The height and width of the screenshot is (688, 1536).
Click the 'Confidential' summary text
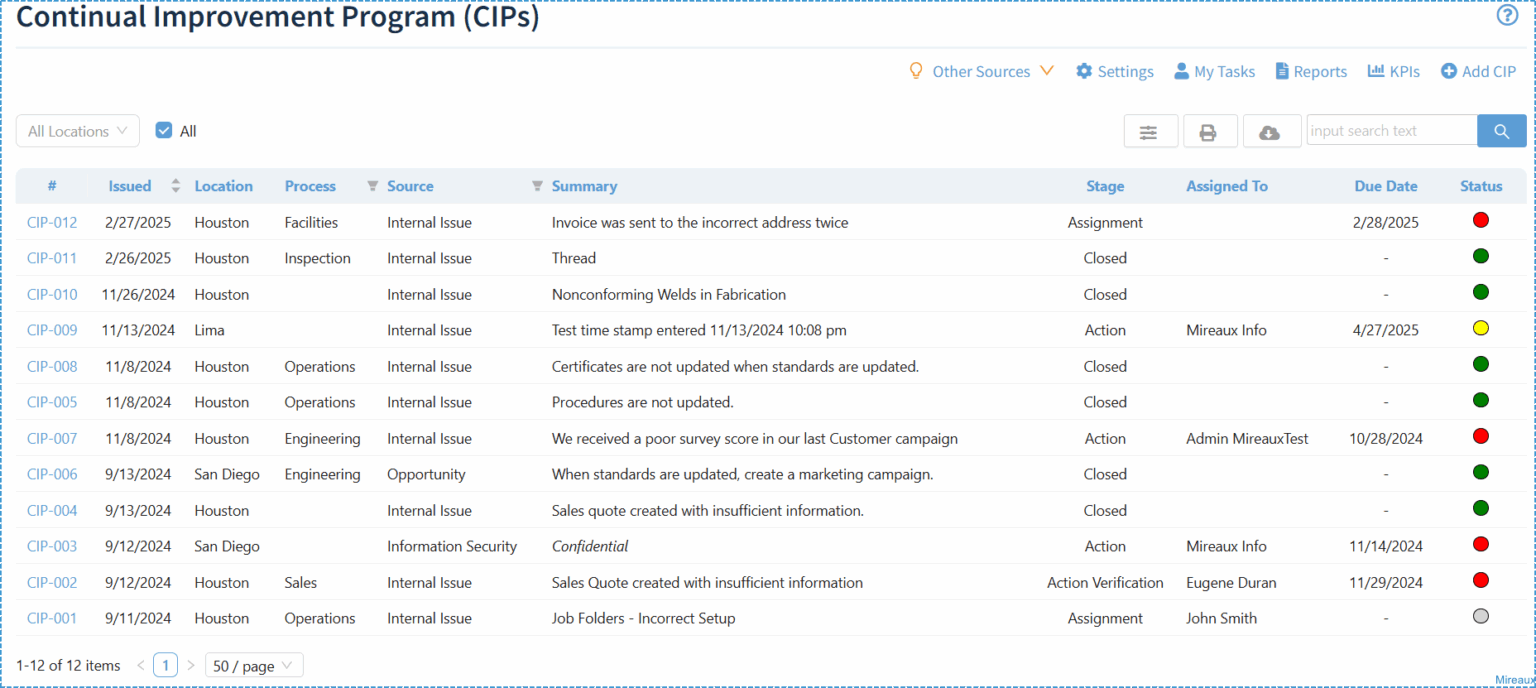coord(590,546)
